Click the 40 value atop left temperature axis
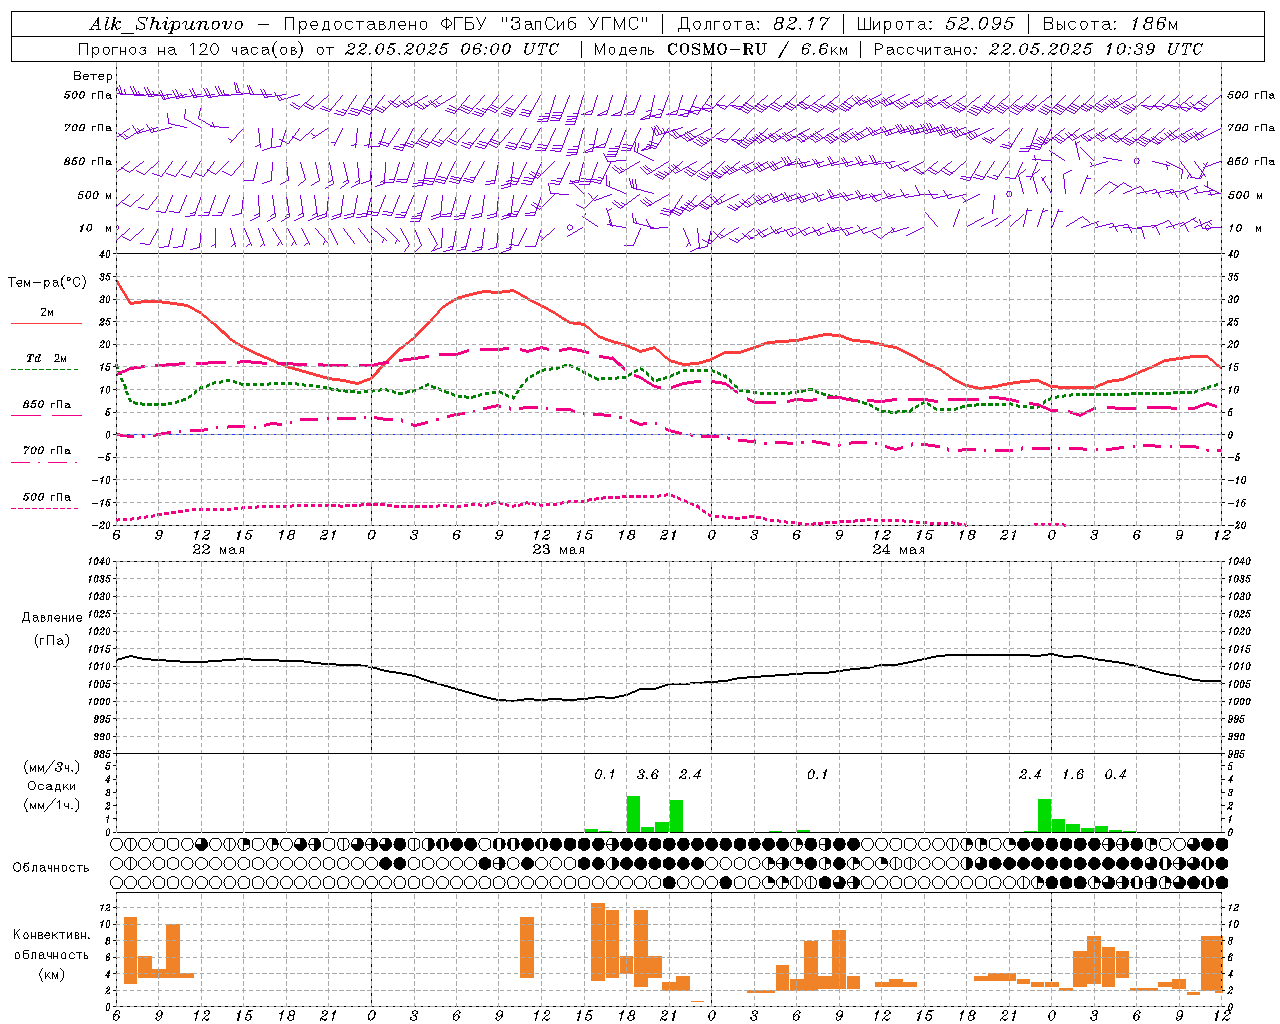The image size is (1280, 1024). [x=106, y=255]
